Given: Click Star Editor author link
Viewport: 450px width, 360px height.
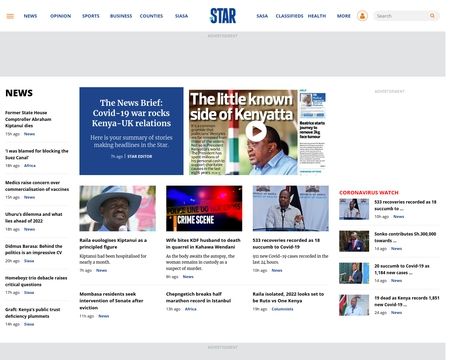Looking at the screenshot, I should pyautogui.click(x=139, y=156).
